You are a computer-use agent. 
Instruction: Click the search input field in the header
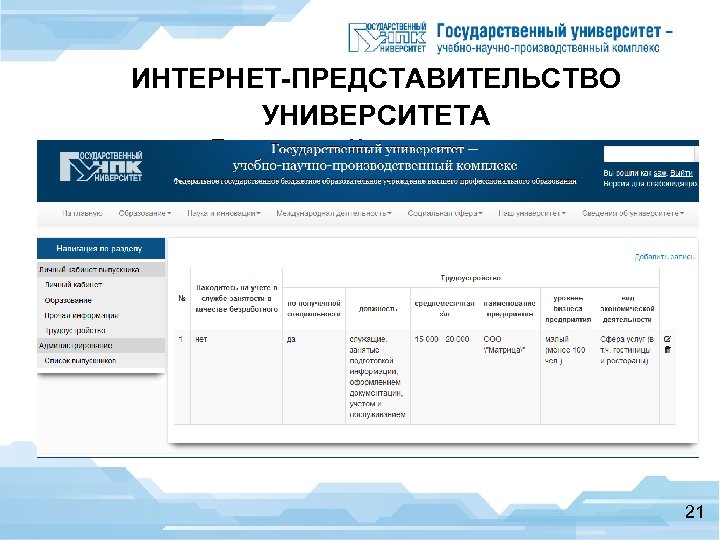648,154
